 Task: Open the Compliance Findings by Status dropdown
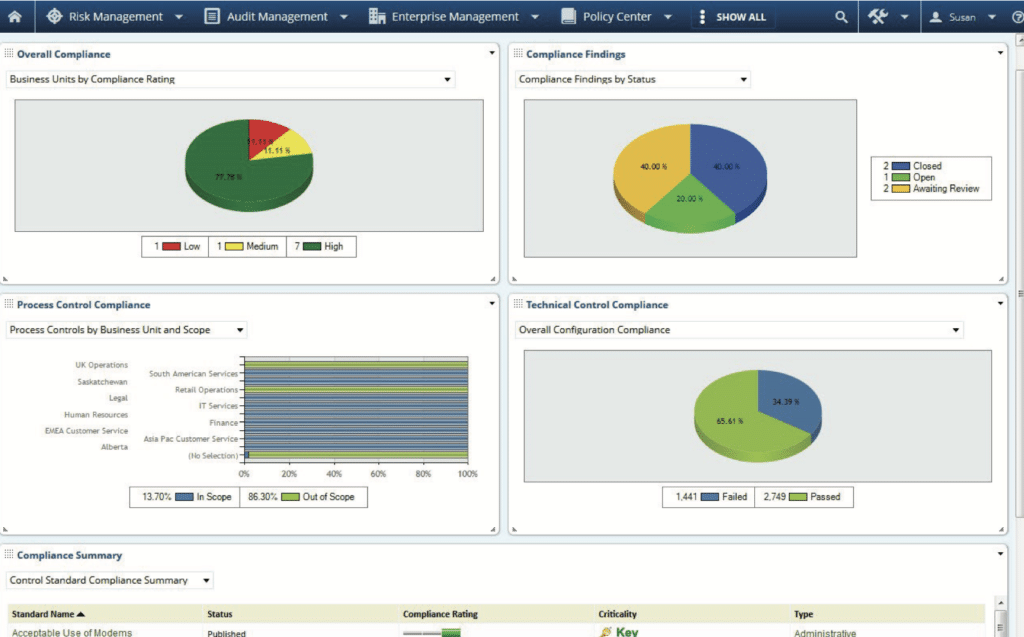tap(742, 79)
